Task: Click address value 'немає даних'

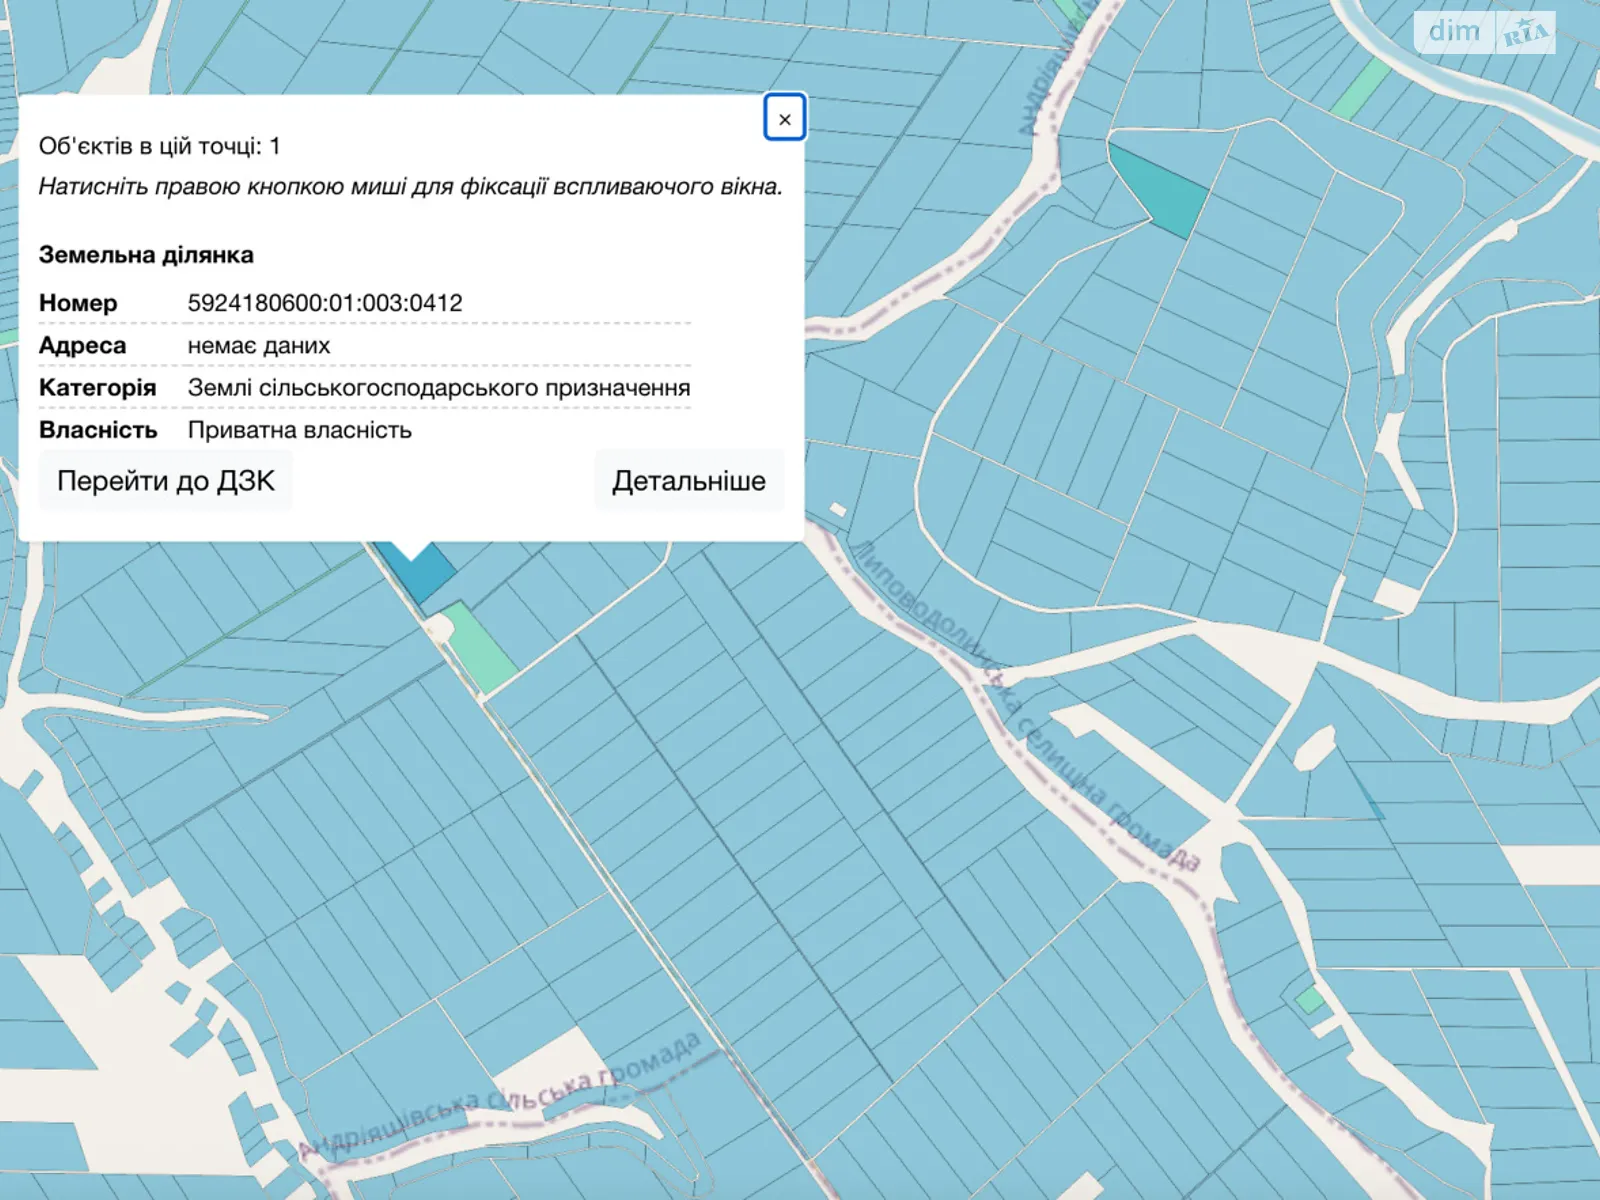Action: pyautogui.click(x=258, y=346)
